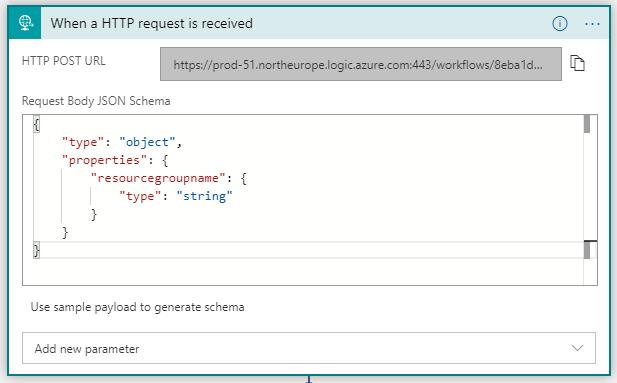Click the 'HTTP POST URL' label
This screenshot has width=617, height=383.
(x=64, y=61)
